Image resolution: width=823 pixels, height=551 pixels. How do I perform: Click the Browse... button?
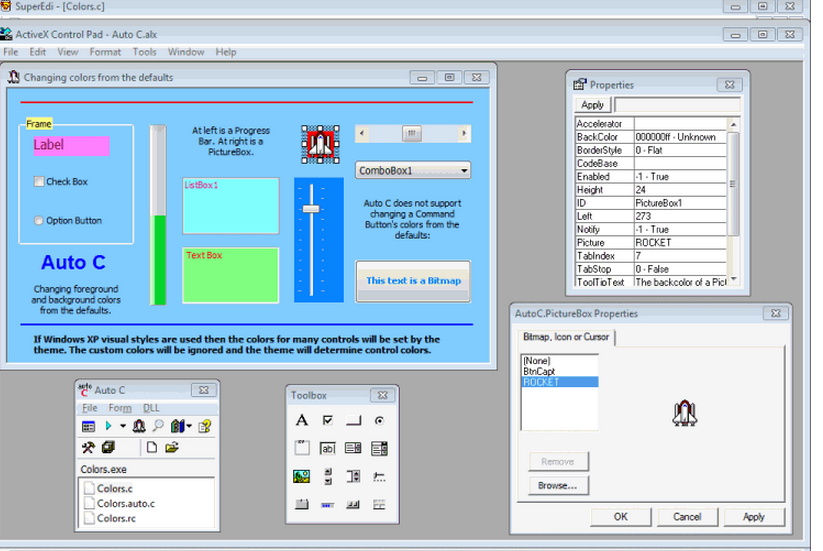[558, 486]
